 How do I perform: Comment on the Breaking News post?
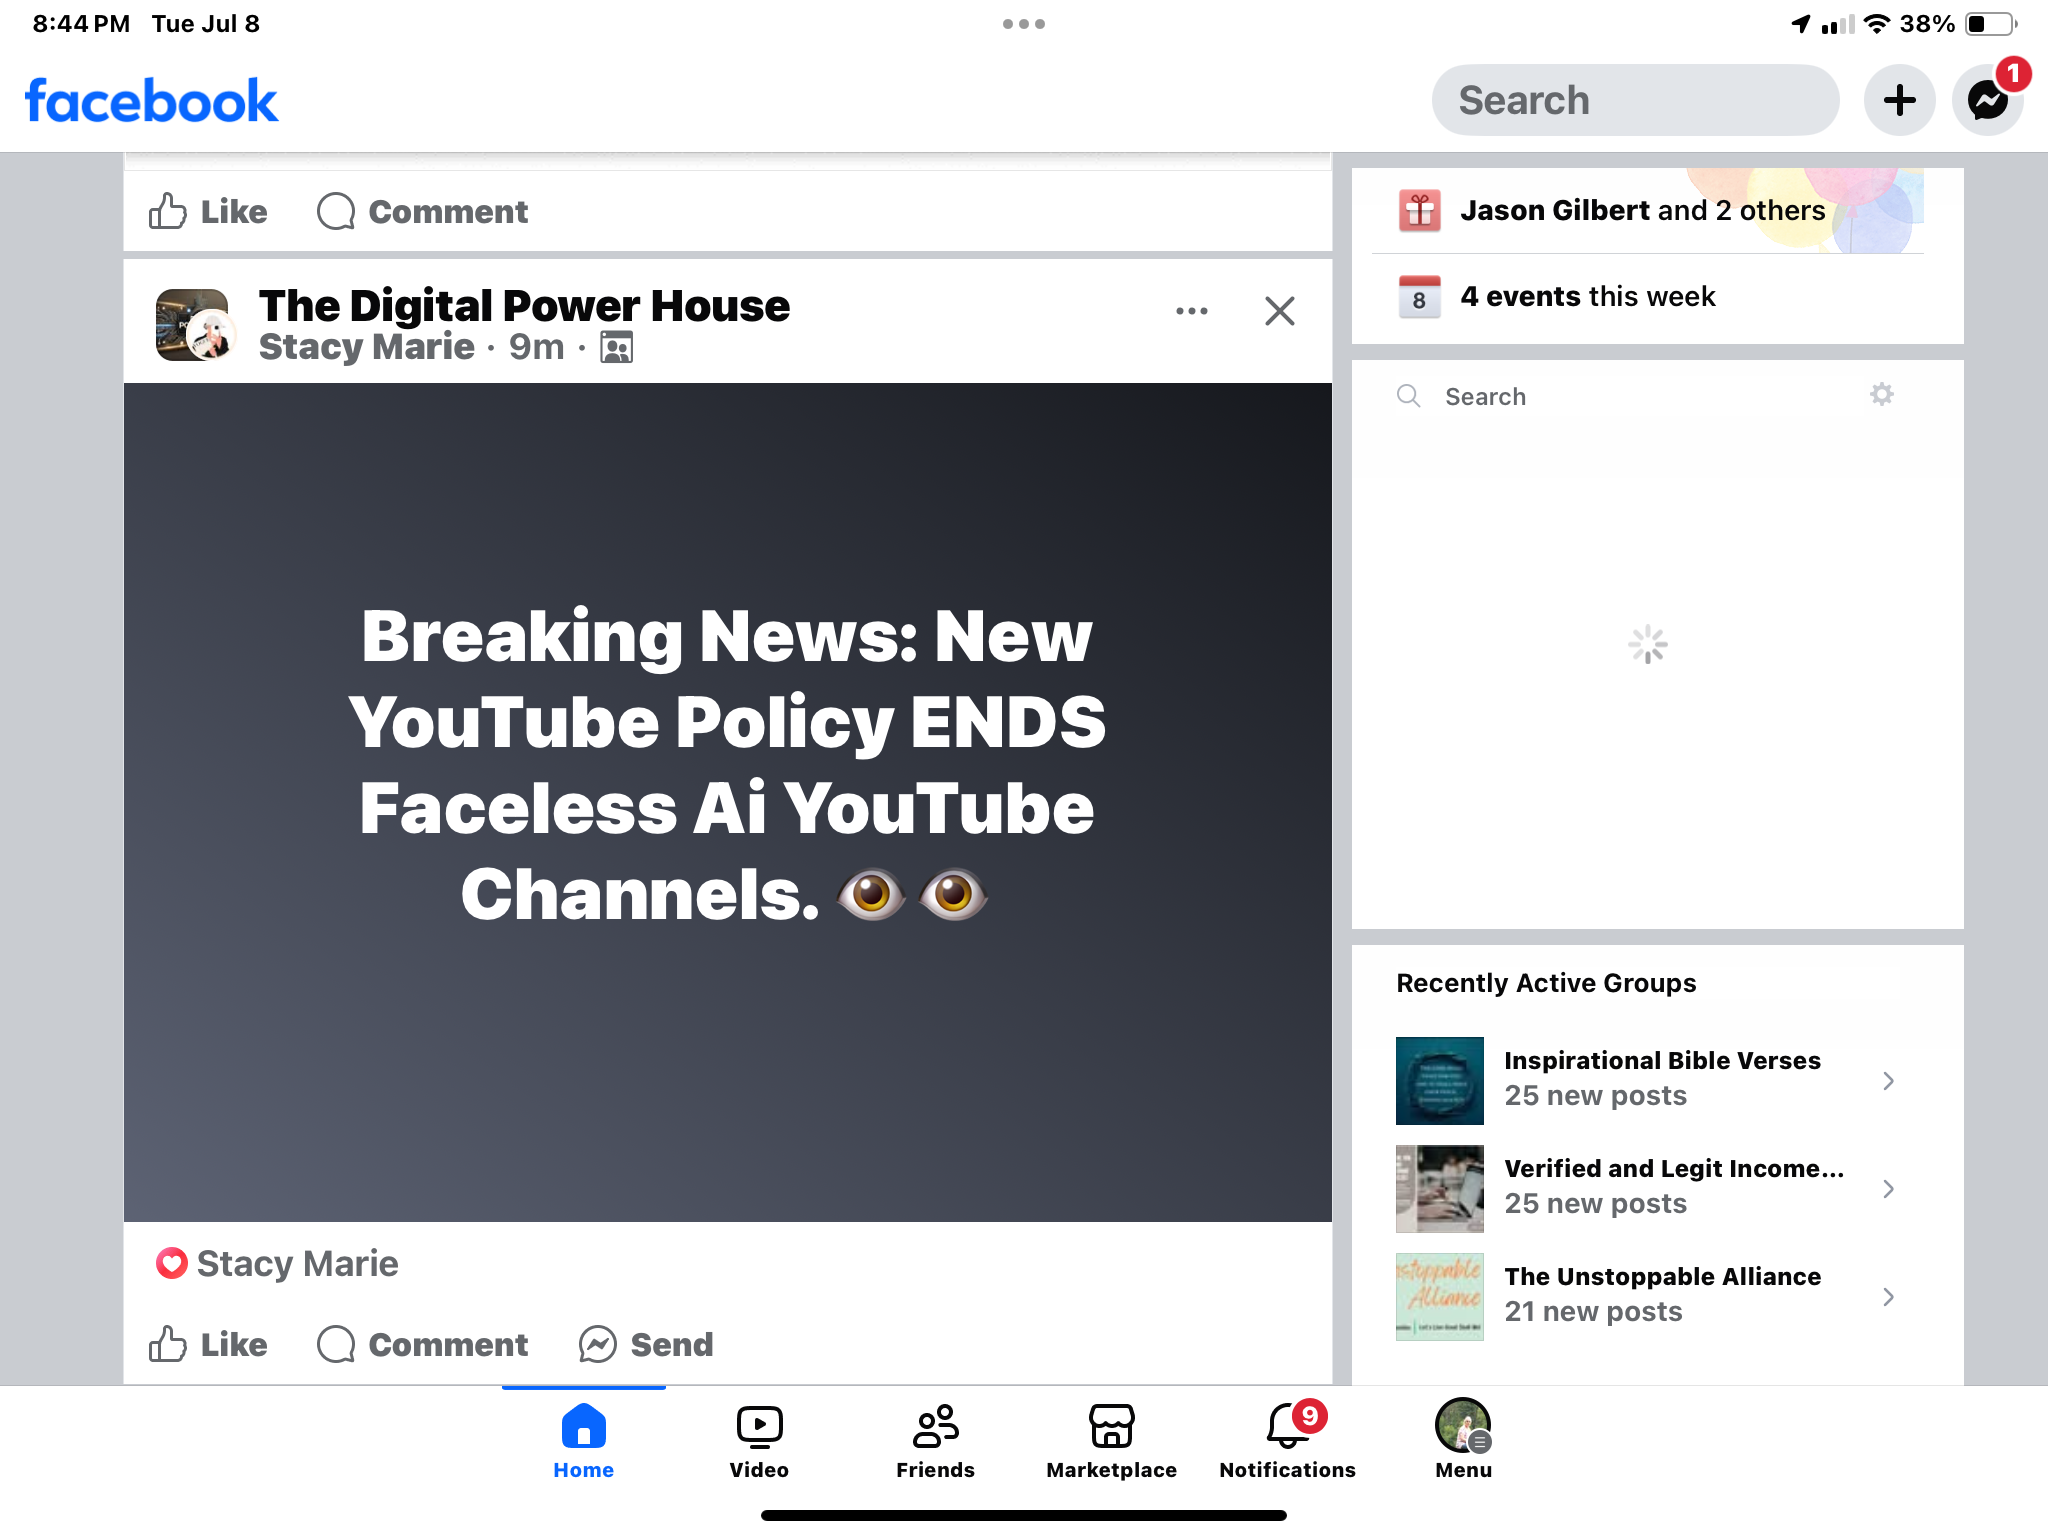pos(422,1344)
